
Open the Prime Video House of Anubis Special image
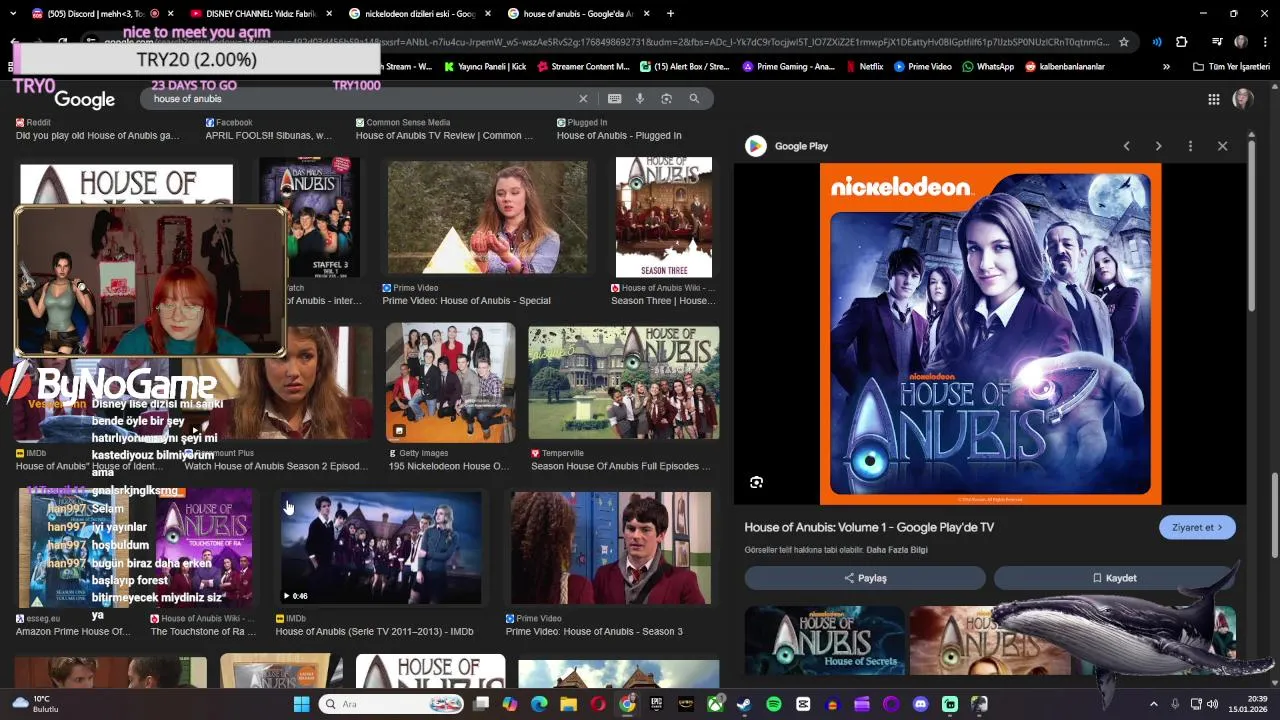tap(488, 217)
